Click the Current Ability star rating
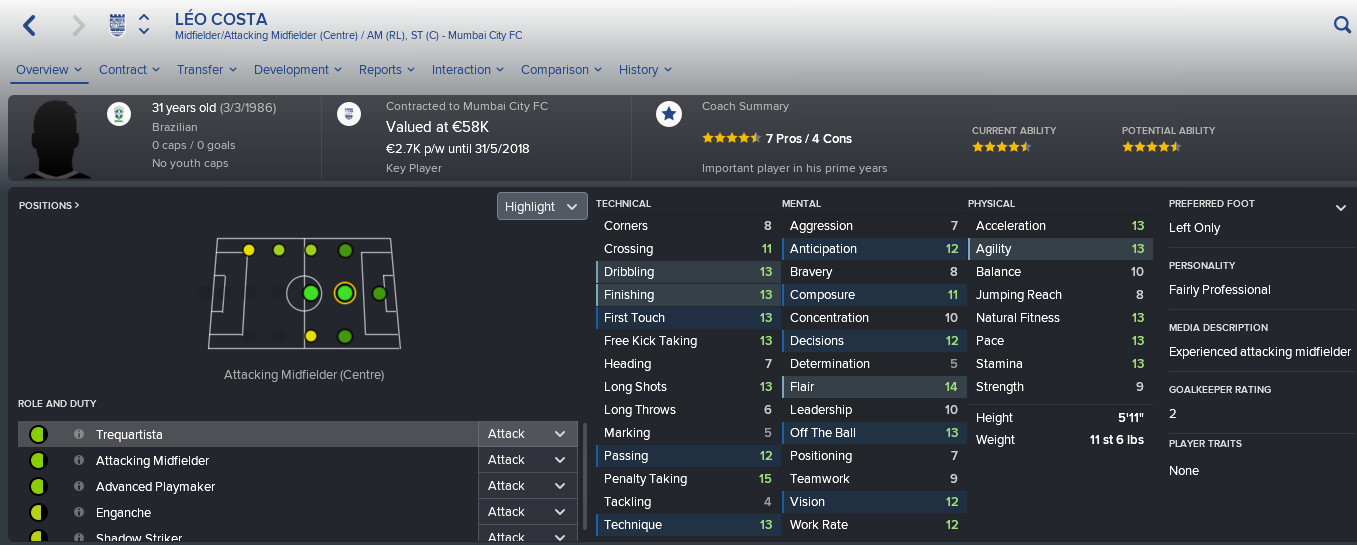Screen dimensions: 1357x545 click(x=1001, y=147)
